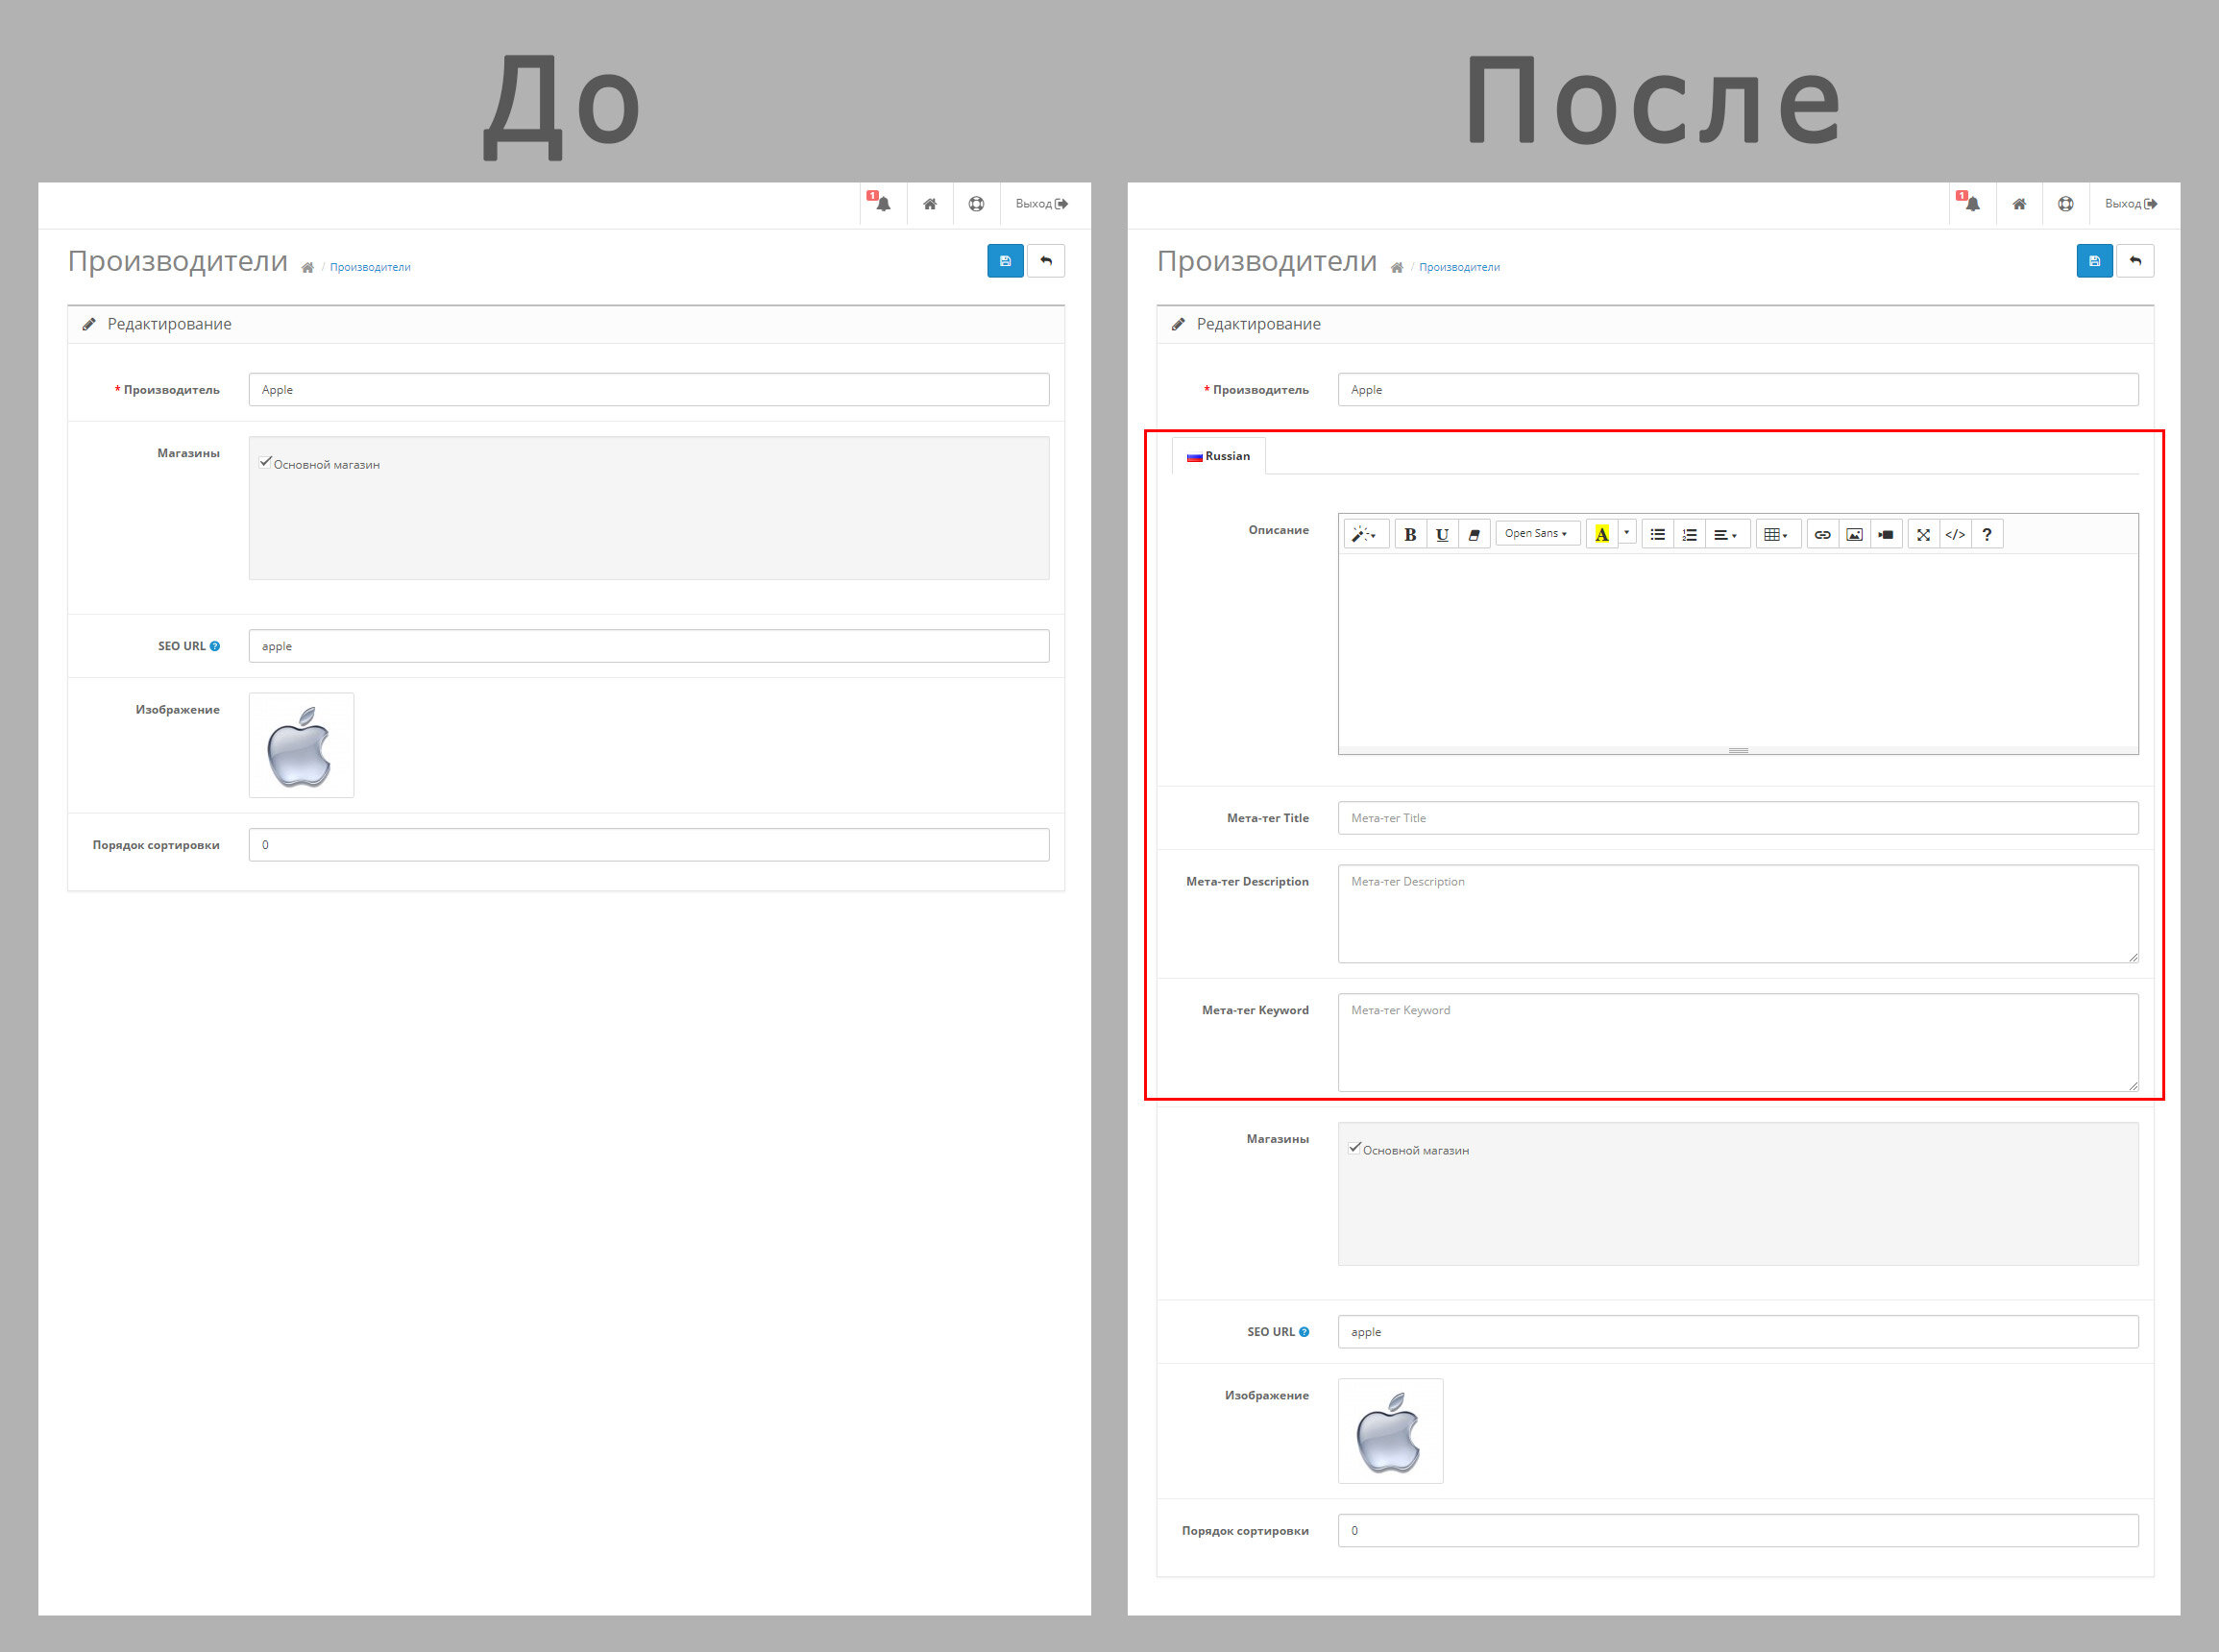Insert a link in description editor
Viewport: 2219px width, 1652px height.
[1822, 534]
